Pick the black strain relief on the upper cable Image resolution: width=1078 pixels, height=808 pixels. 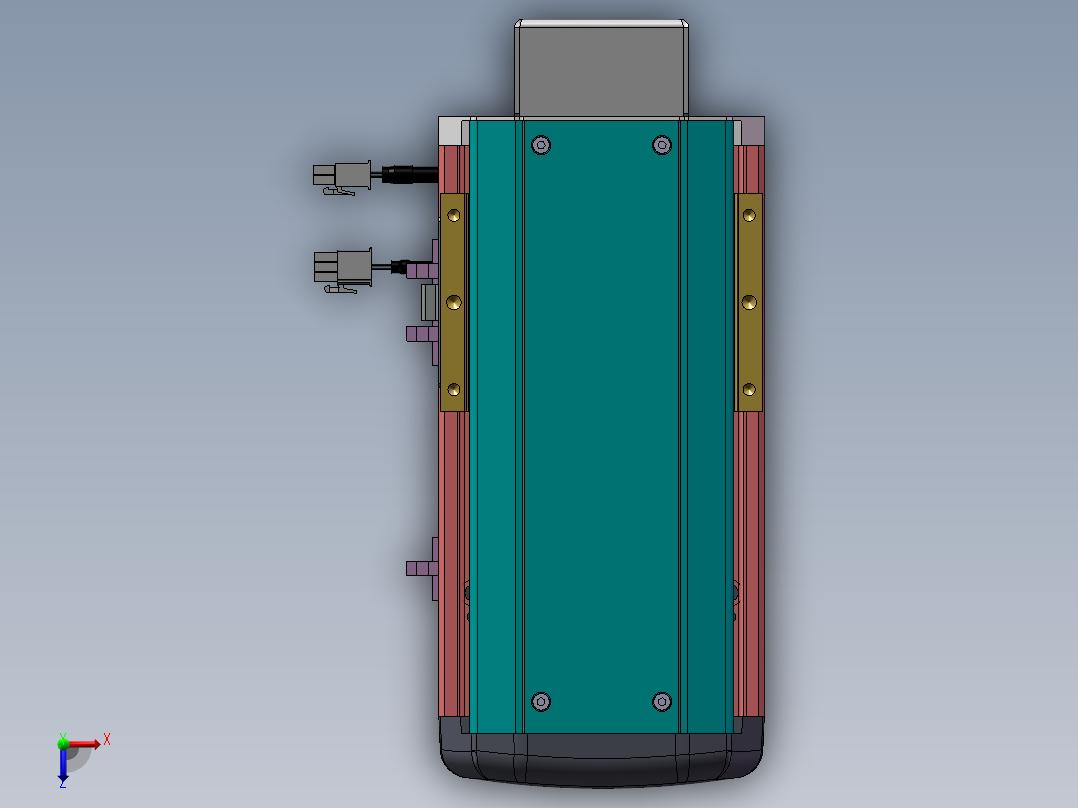coord(405,175)
